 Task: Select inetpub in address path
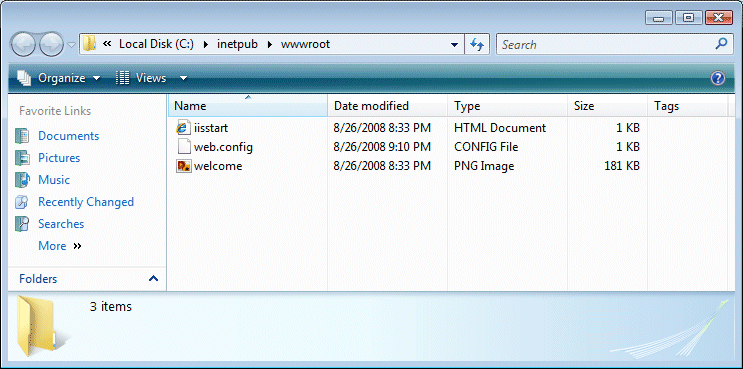coord(237,45)
